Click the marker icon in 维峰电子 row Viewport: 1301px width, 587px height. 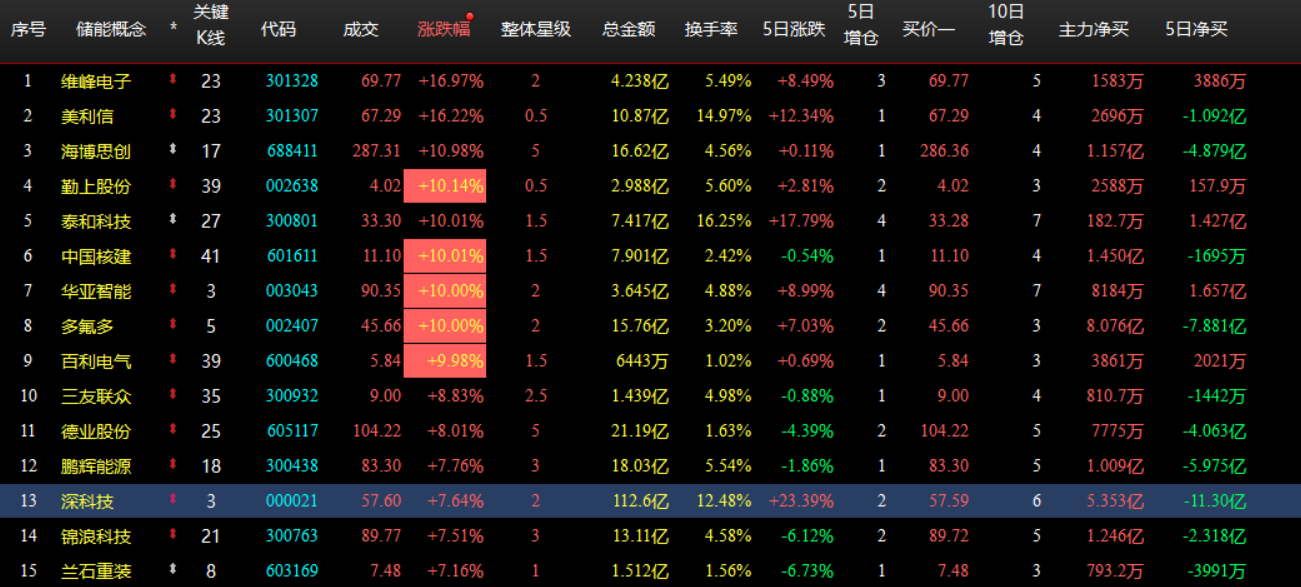tap(172, 79)
